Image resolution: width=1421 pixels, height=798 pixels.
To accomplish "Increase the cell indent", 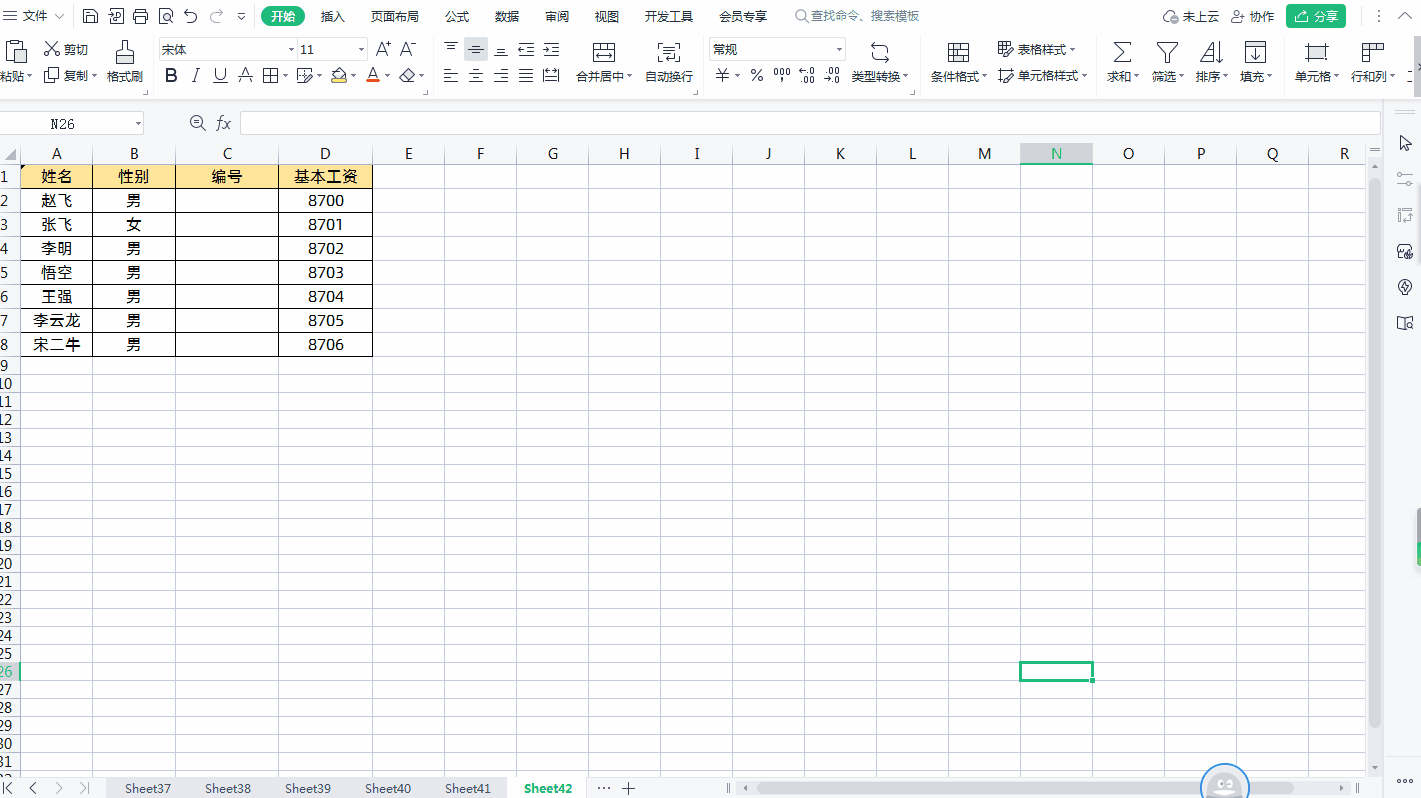I will tap(551, 49).
